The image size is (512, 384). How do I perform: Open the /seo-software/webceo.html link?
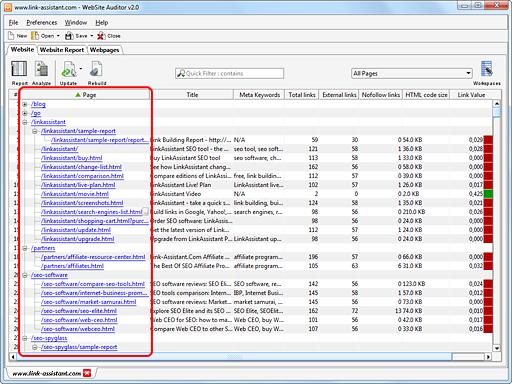(x=78, y=329)
